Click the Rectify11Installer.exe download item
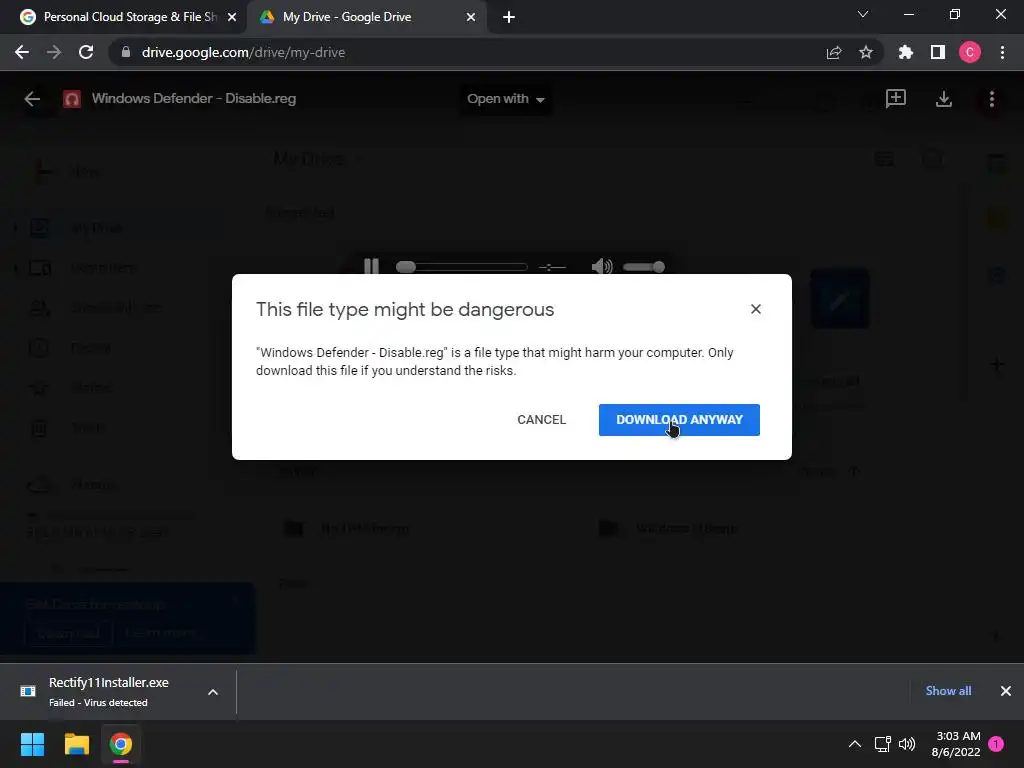This screenshot has height=768, width=1024. pos(109,692)
